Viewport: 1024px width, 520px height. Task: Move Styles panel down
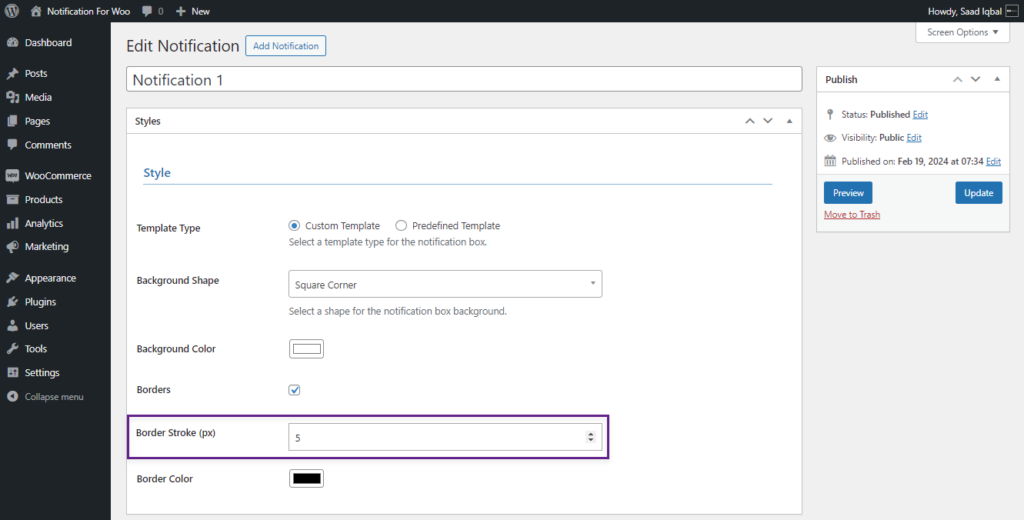tap(768, 121)
